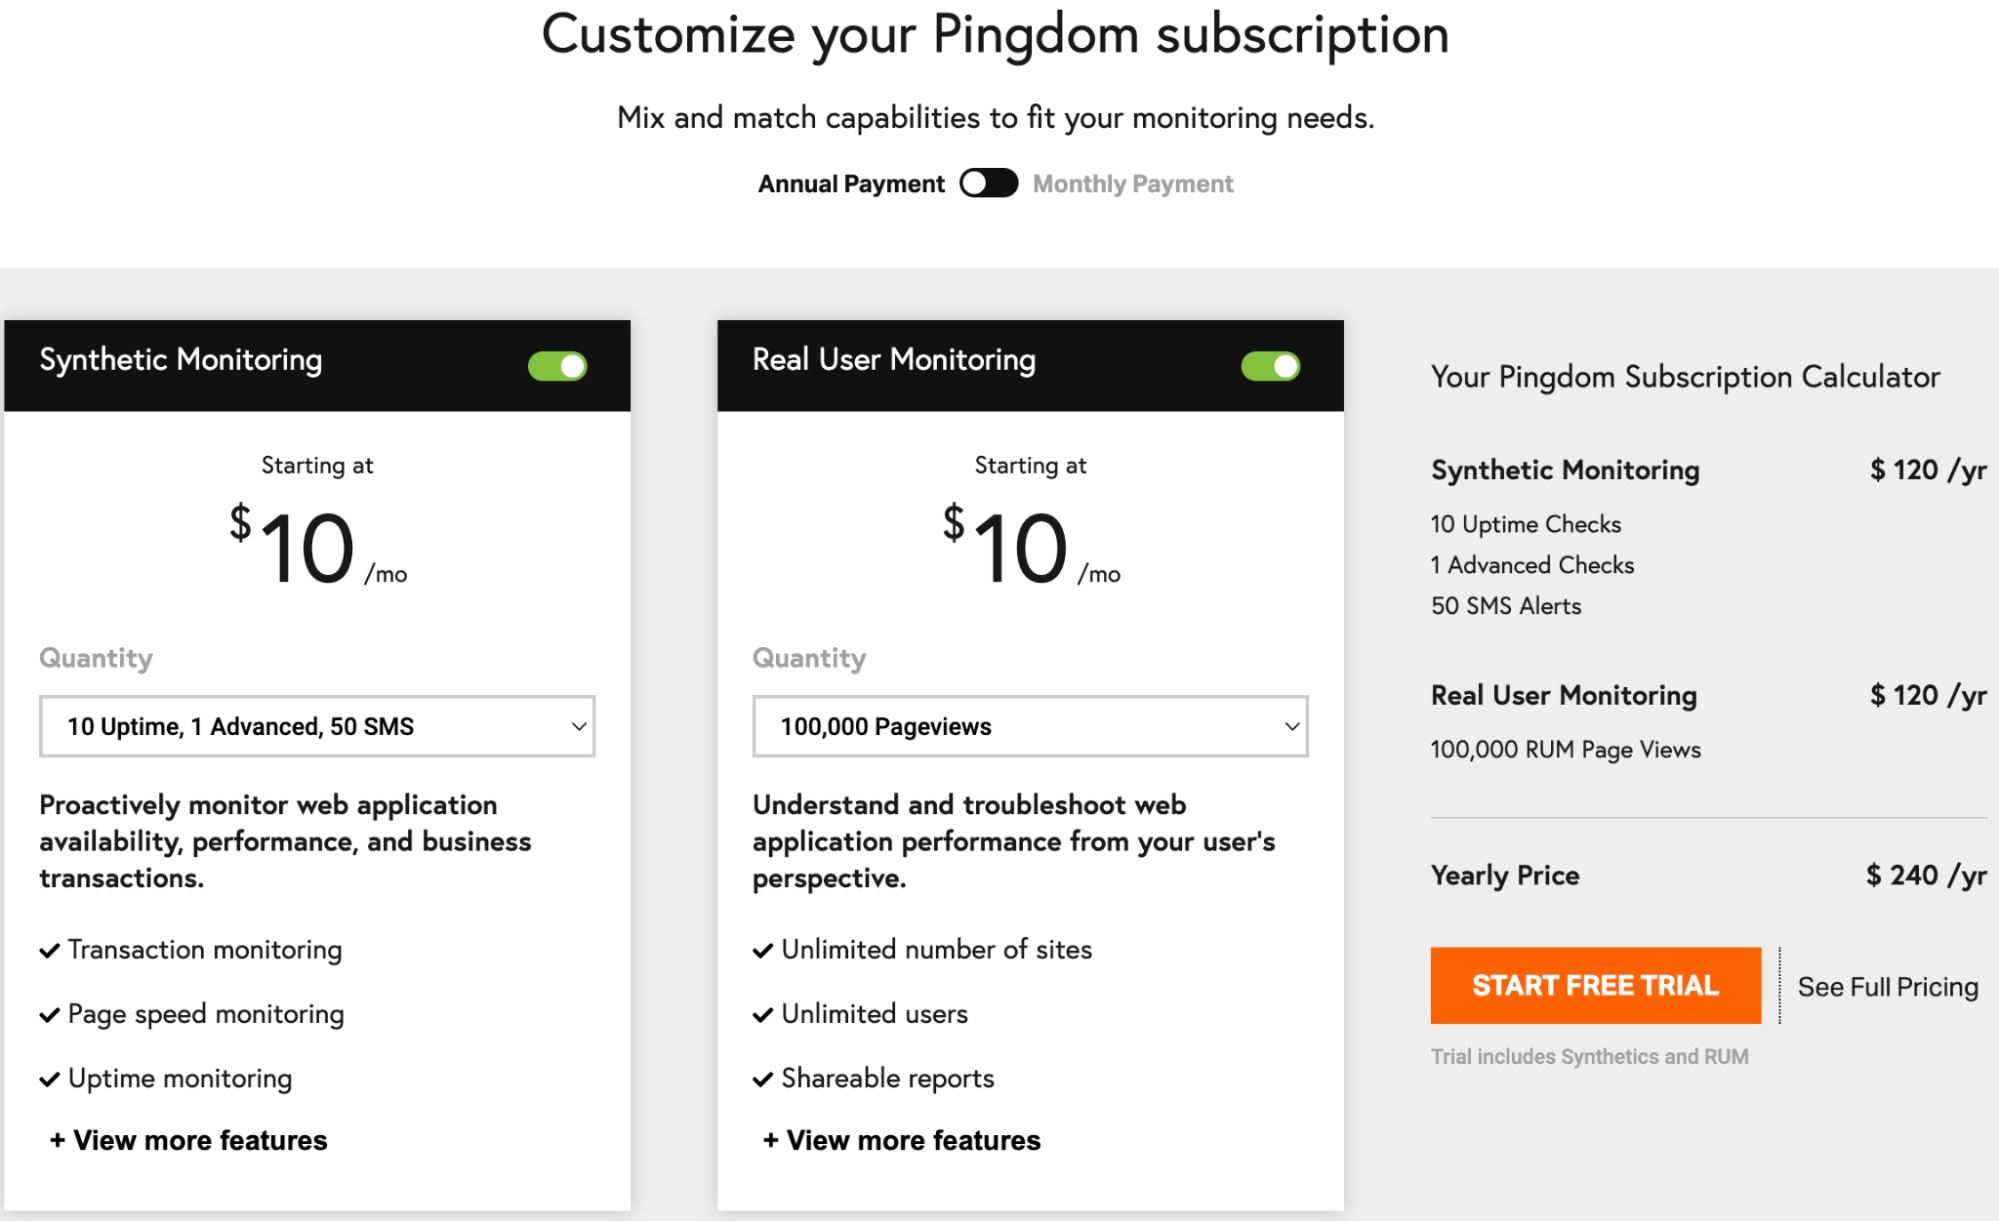Click START FREE TRIAL
This screenshot has height=1222, width=1999.
[1594, 985]
